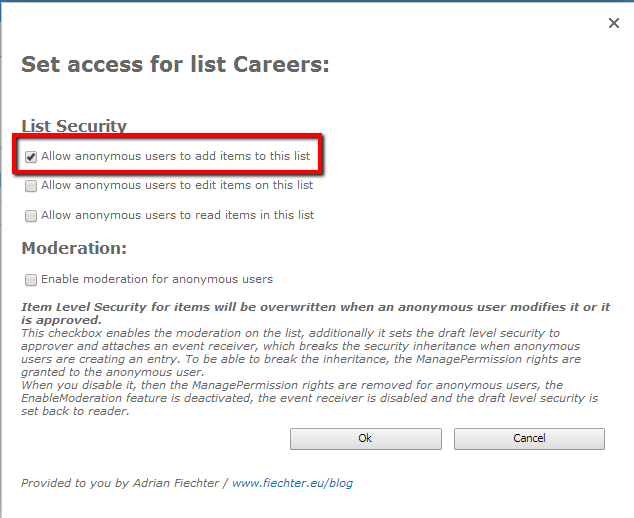This screenshot has width=634, height=518.
Task: Click the 'edit items on this list' label text
Action: pos(177,185)
